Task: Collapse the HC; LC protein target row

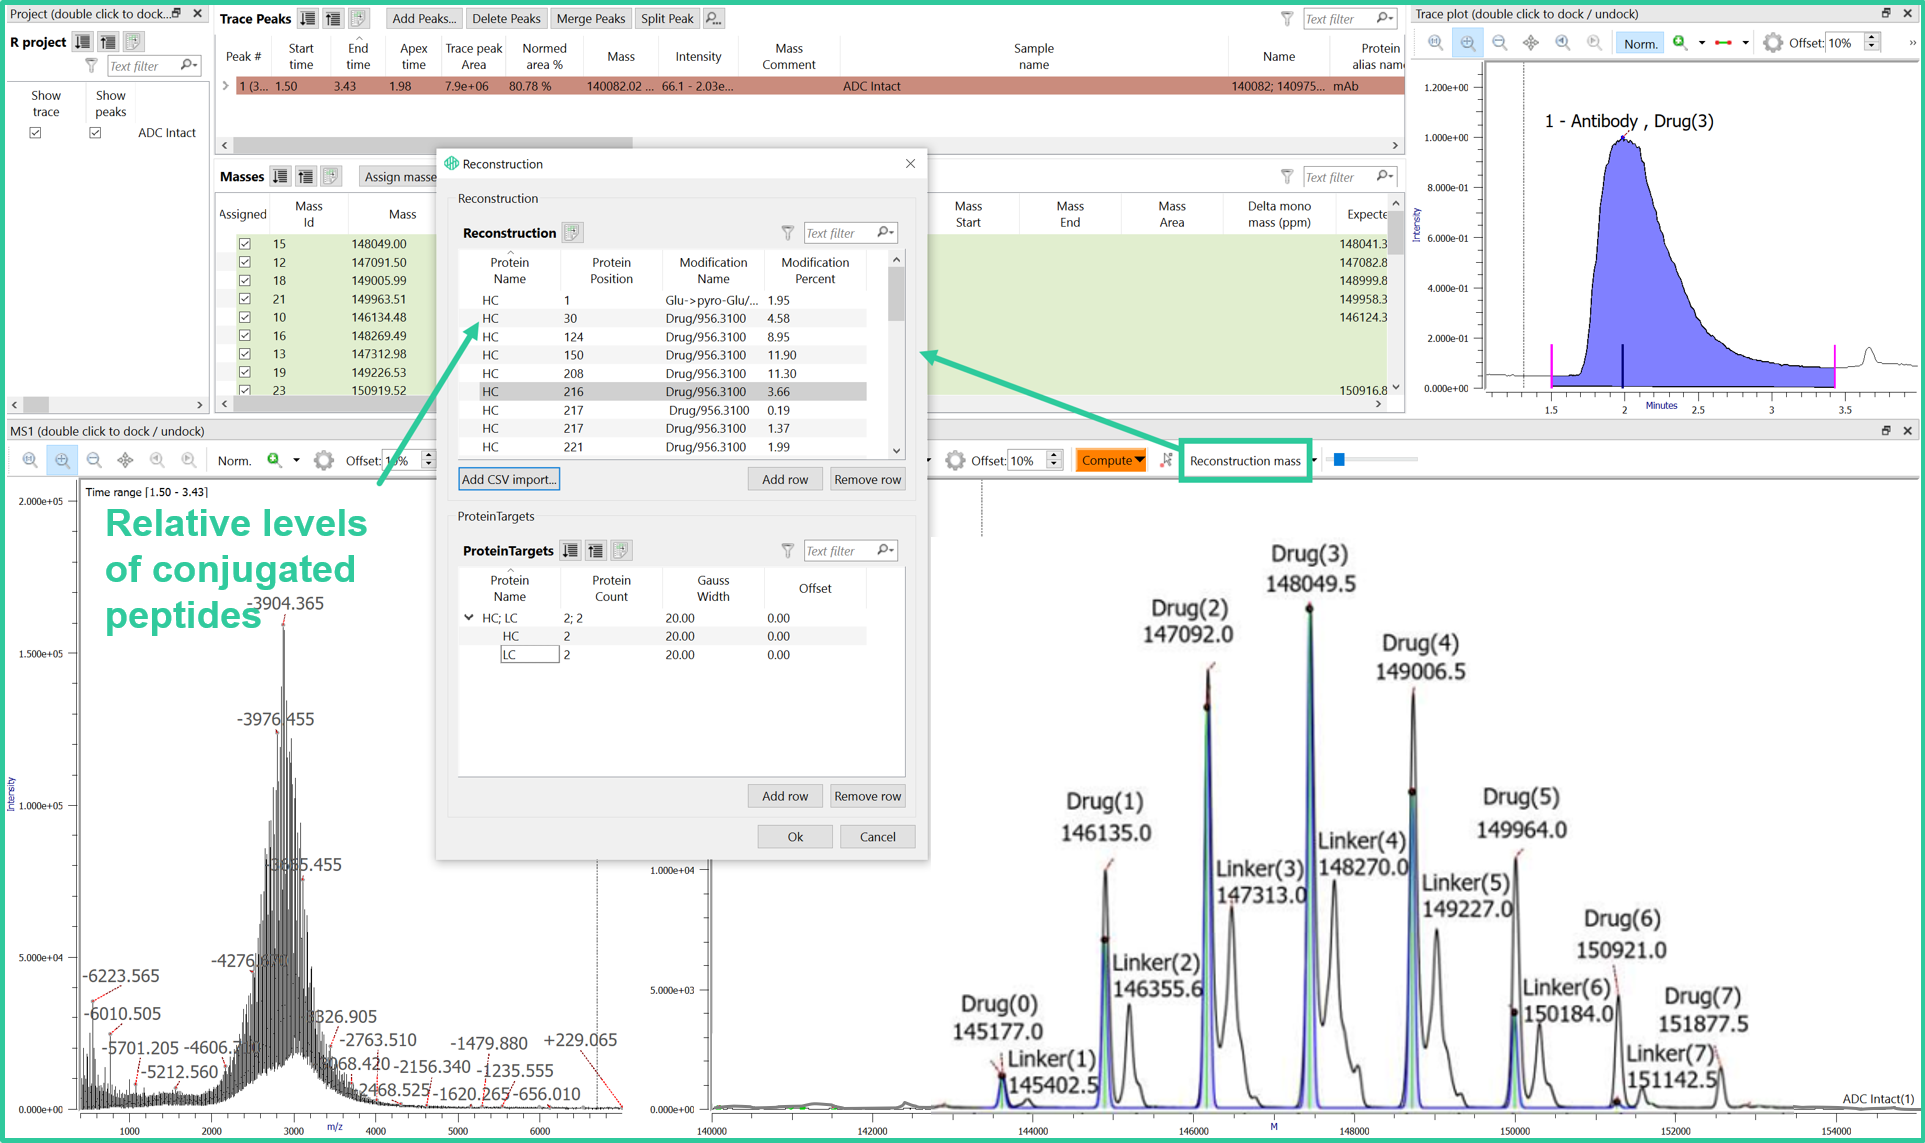Action: [469, 618]
